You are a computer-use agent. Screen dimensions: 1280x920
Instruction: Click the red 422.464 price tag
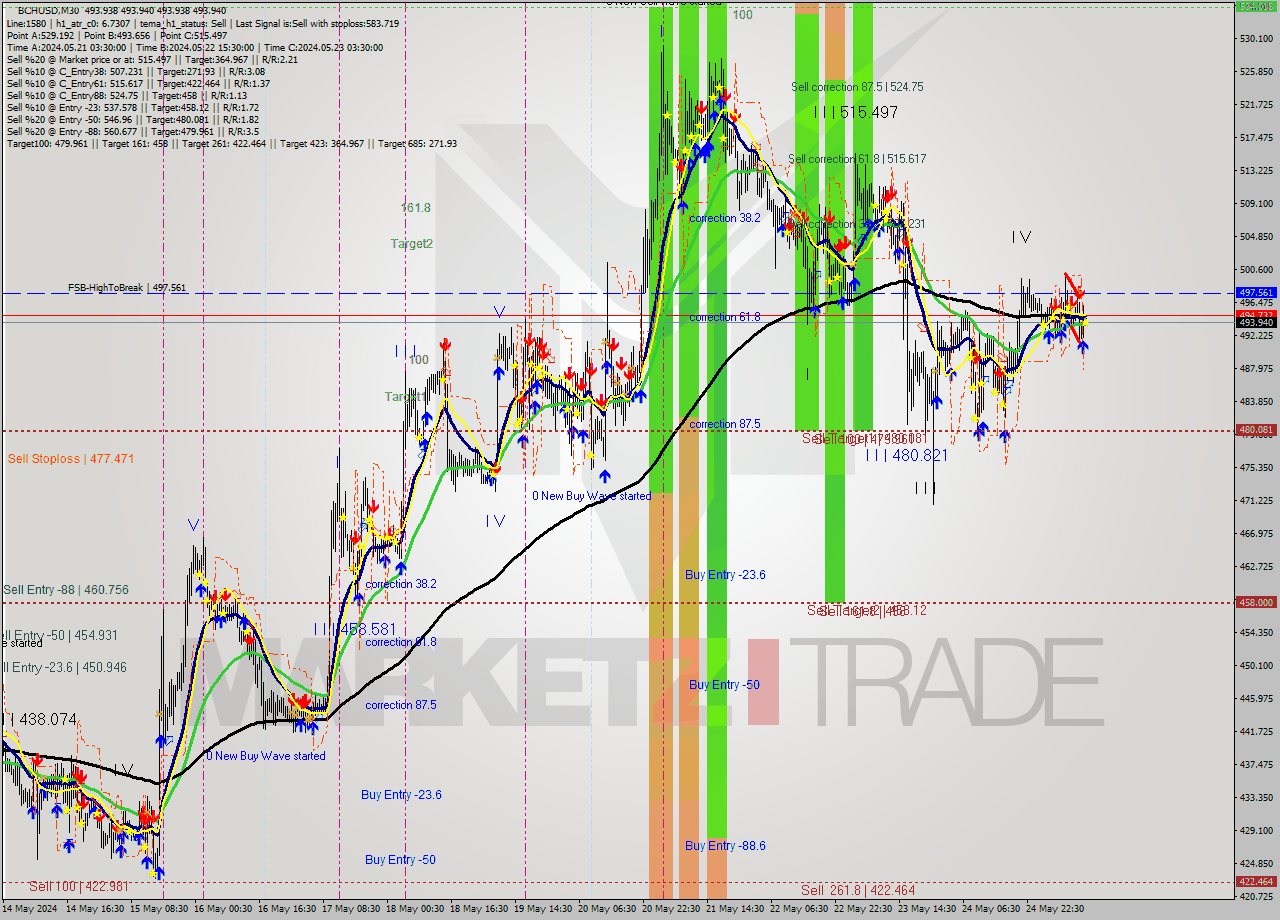(1256, 882)
